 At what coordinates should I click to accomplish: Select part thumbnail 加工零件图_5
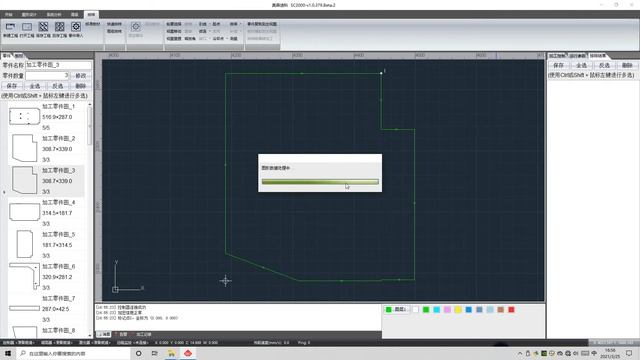coord(24,244)
